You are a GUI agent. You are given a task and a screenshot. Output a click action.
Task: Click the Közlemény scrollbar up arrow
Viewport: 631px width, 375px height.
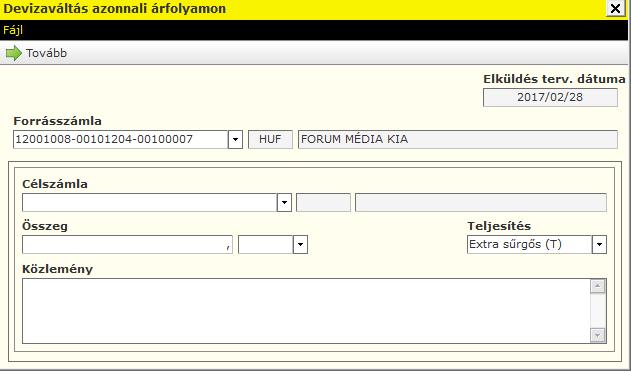pos(598,286)
